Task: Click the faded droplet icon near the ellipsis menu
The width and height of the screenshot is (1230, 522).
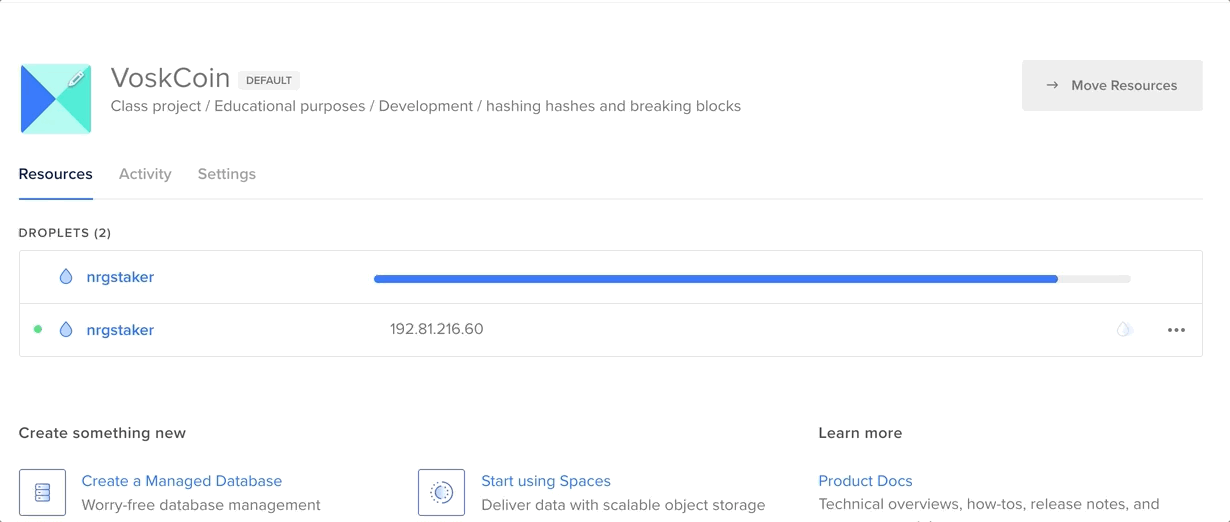Action: 1124,329
